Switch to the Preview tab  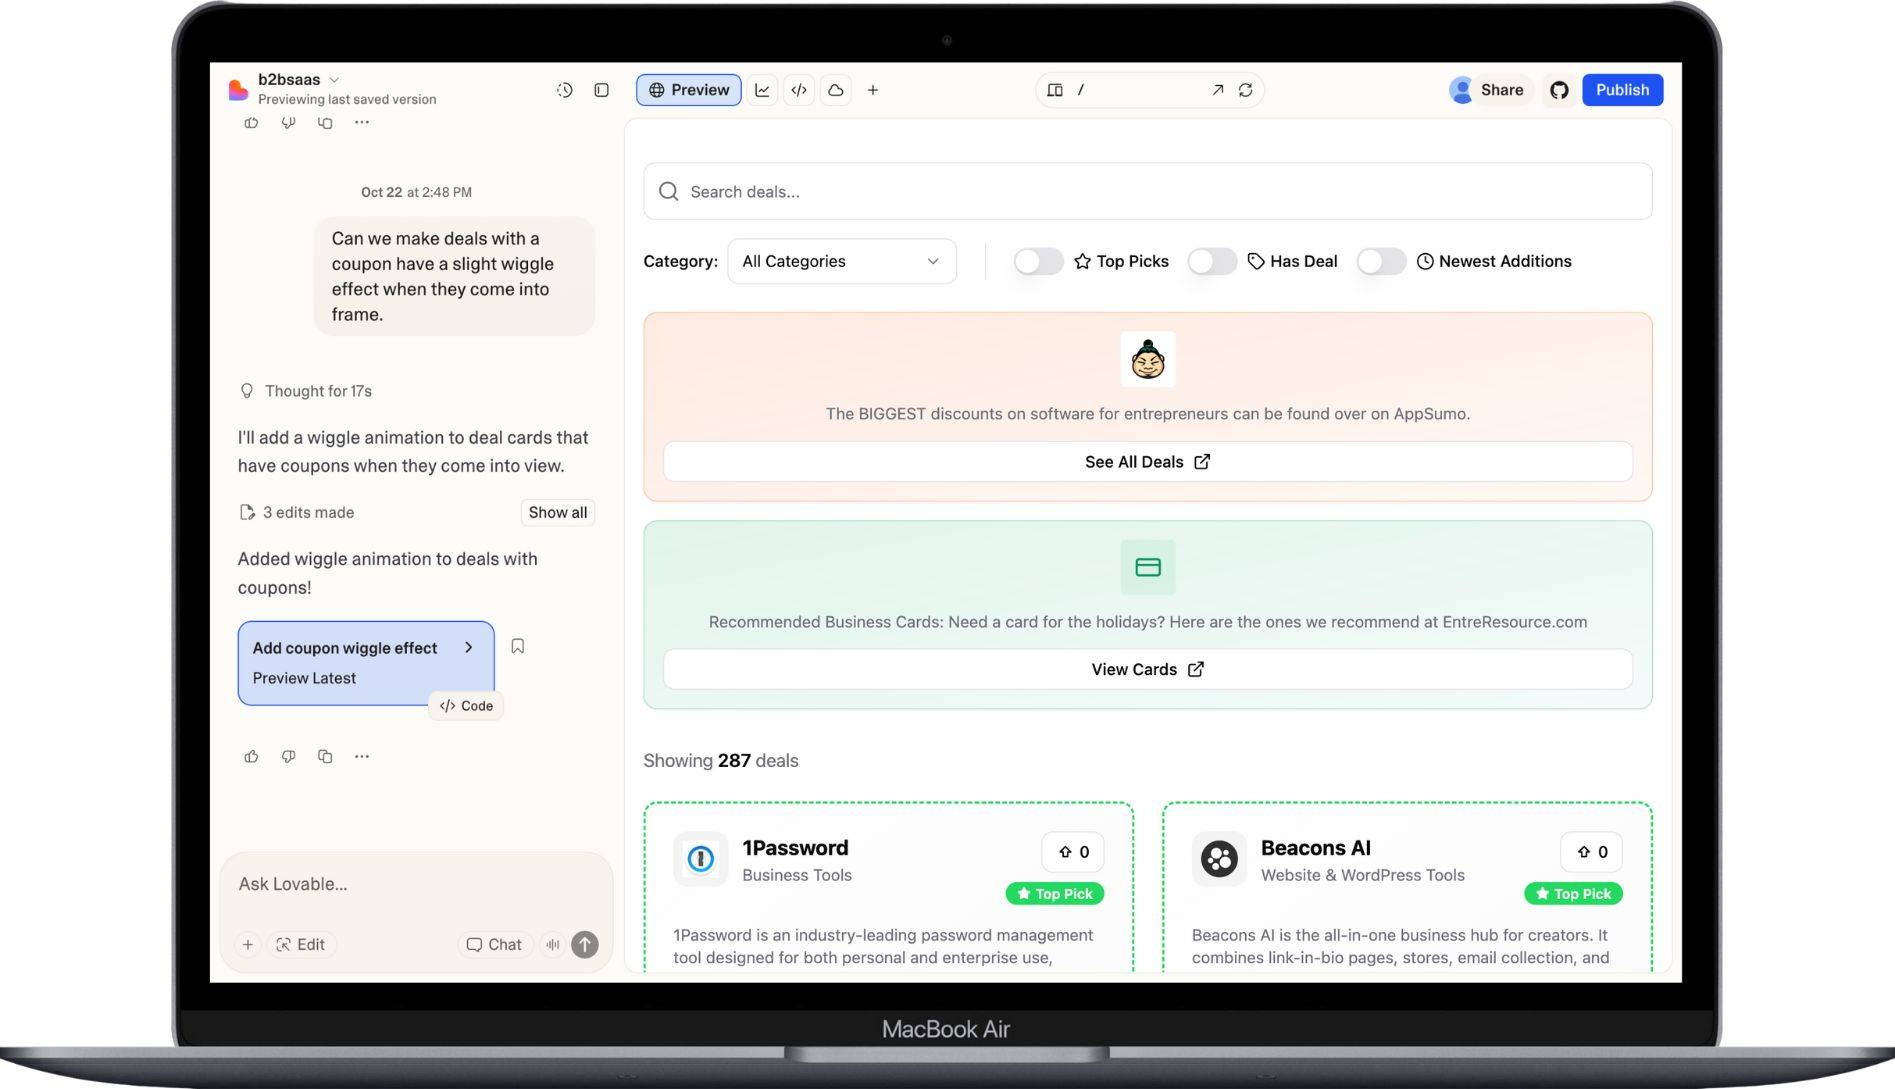(688, 90)
